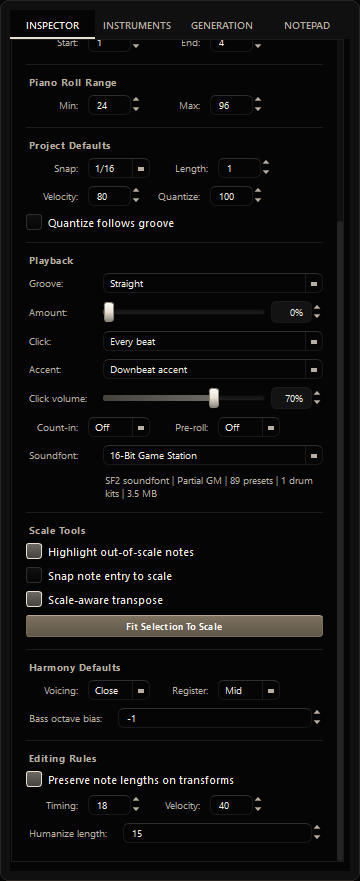Open the Snap 1/16 dropdown
The height and width of the screenshot is (881, 360).
point(119,168)
